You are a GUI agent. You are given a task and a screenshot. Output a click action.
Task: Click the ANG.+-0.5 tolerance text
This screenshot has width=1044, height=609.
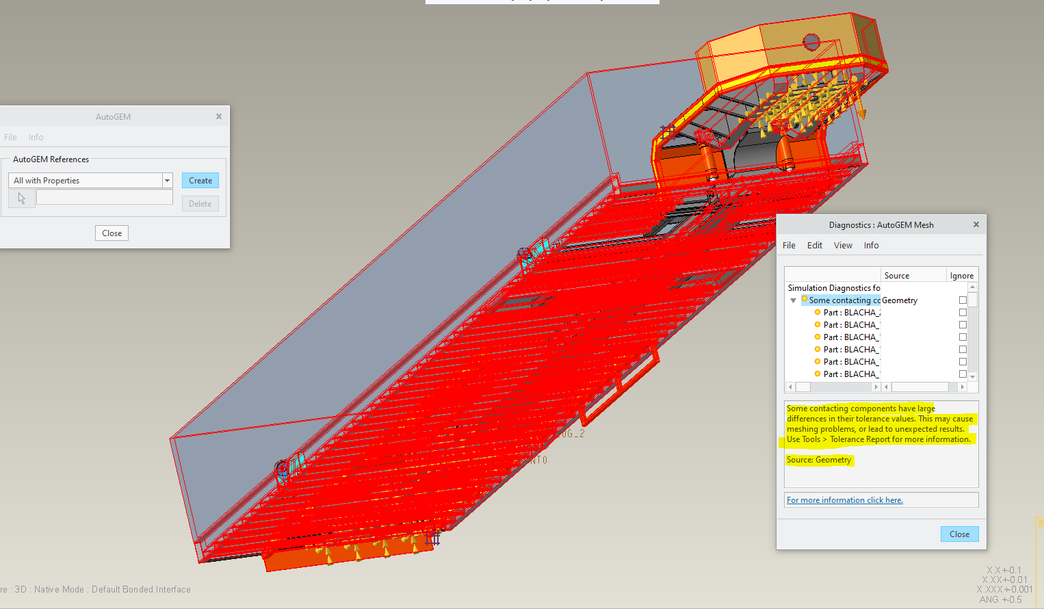coord(1000,600)
